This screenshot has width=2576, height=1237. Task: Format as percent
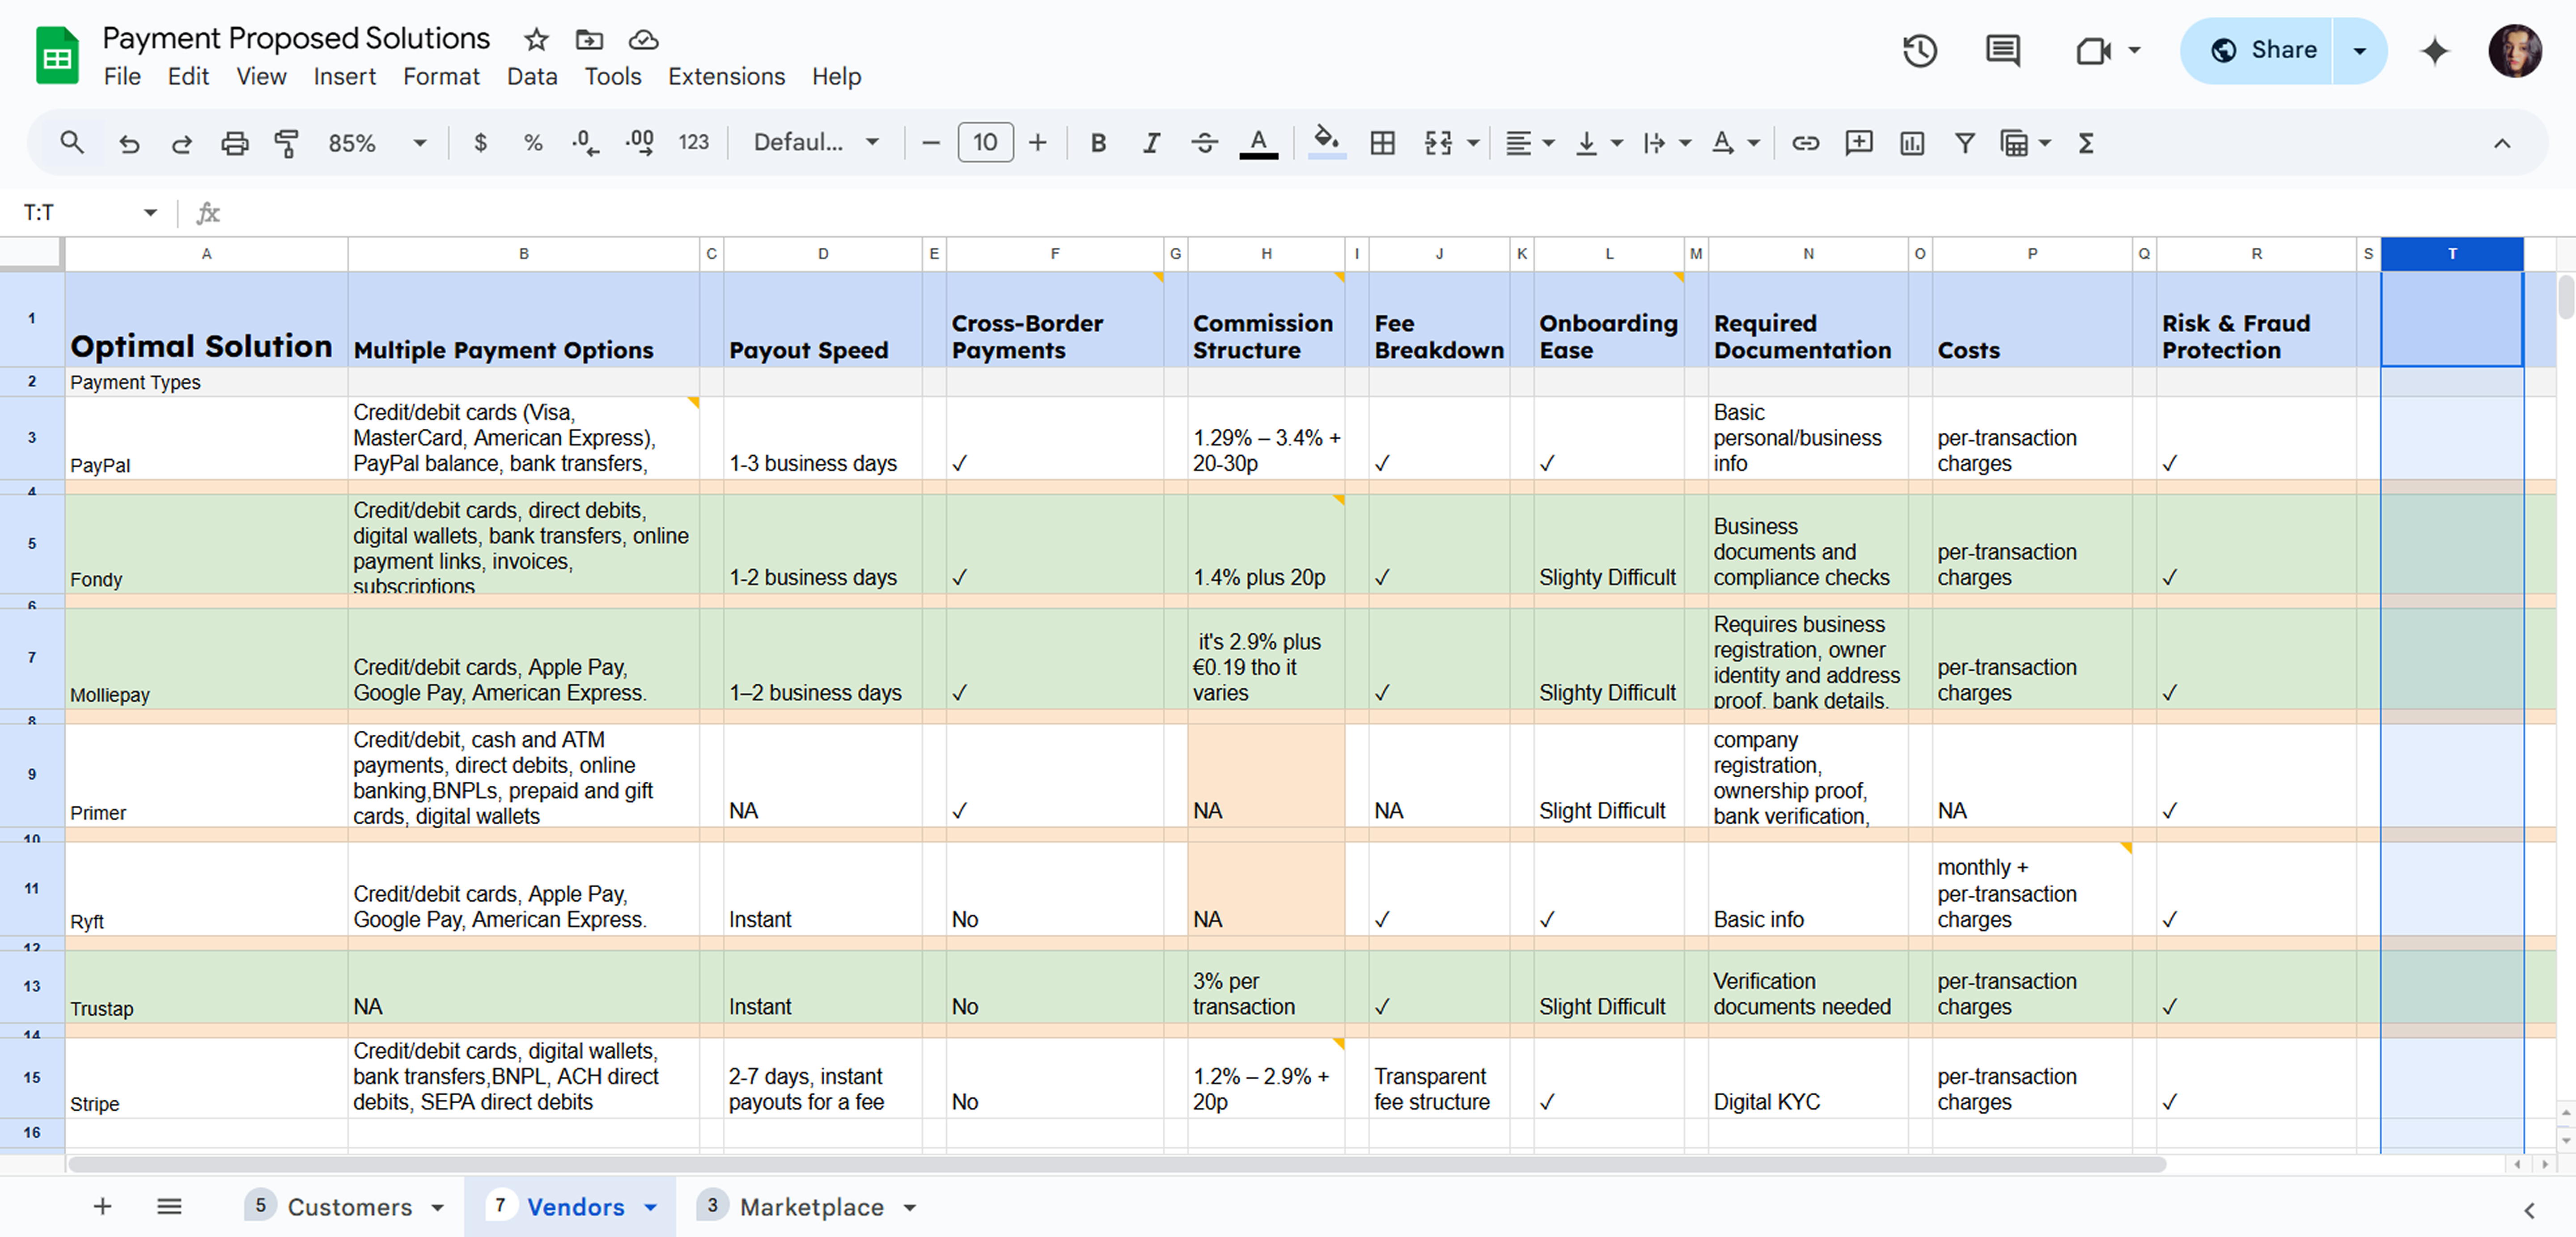click(533, 143)
